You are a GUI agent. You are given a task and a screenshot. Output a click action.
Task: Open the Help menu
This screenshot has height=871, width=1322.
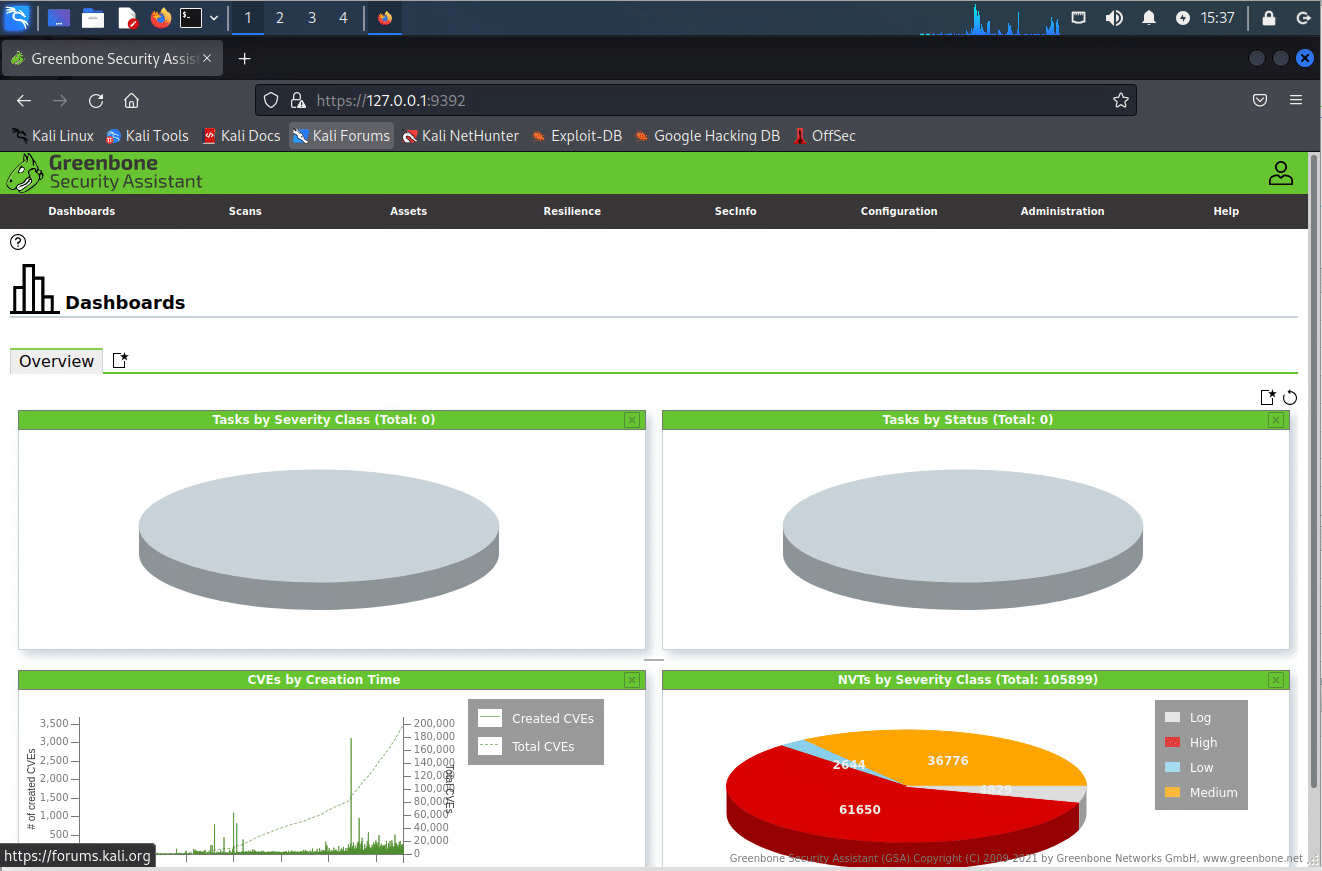[x=1226, y=211]
